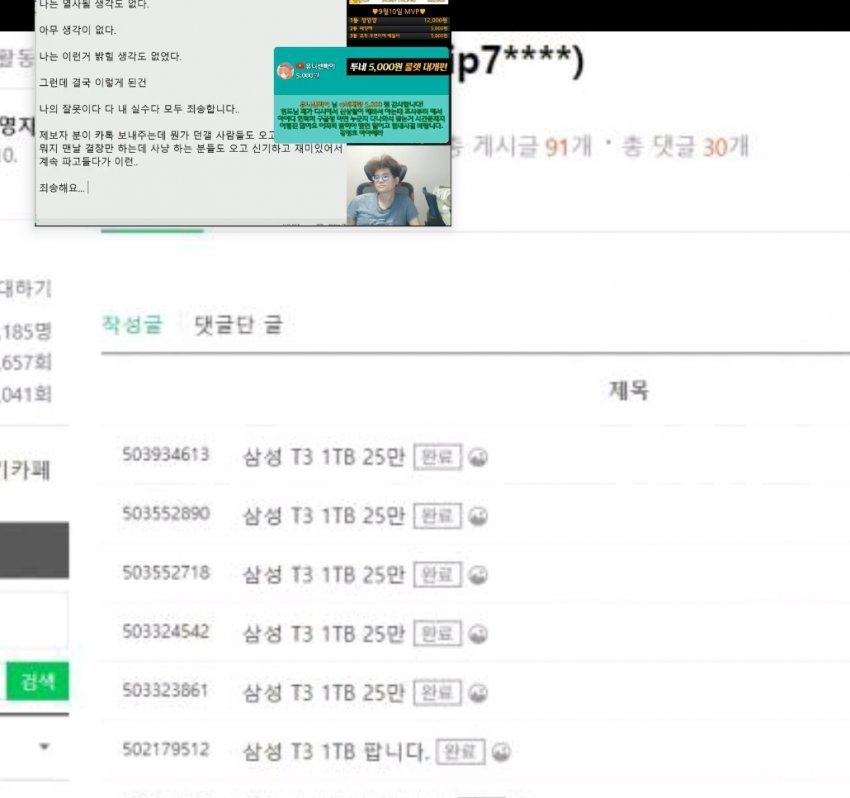Click the image icon beside post 502179512
The height and width of the screenshot is (798, 850).
click(501, 752)
